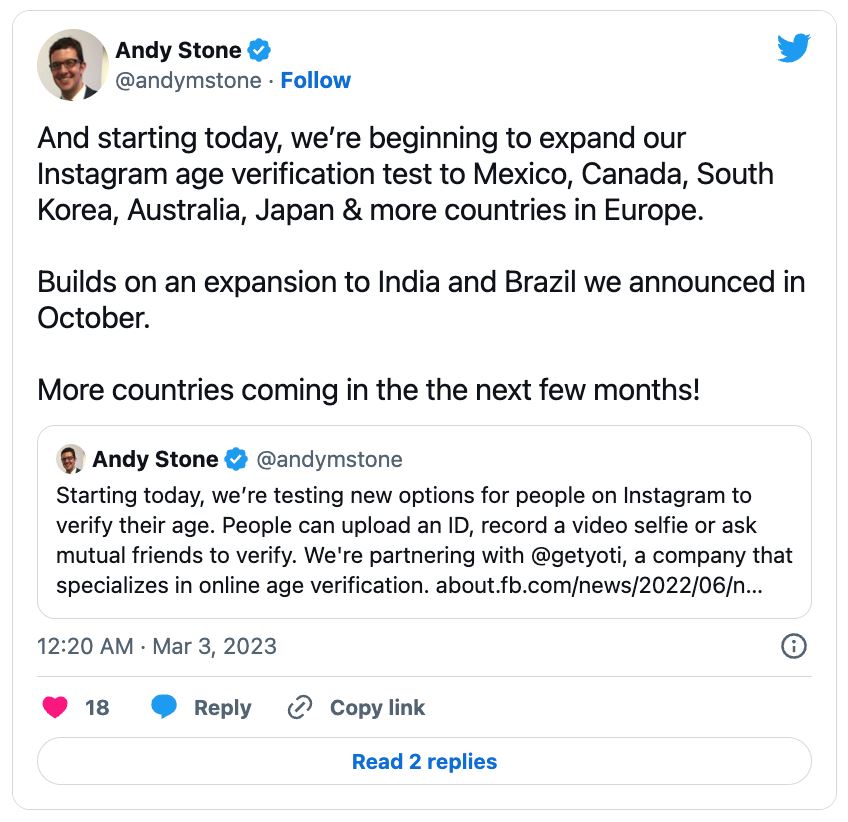Click the 18 likes count
This screenshot has width=848, height=822.
[97, 708]
